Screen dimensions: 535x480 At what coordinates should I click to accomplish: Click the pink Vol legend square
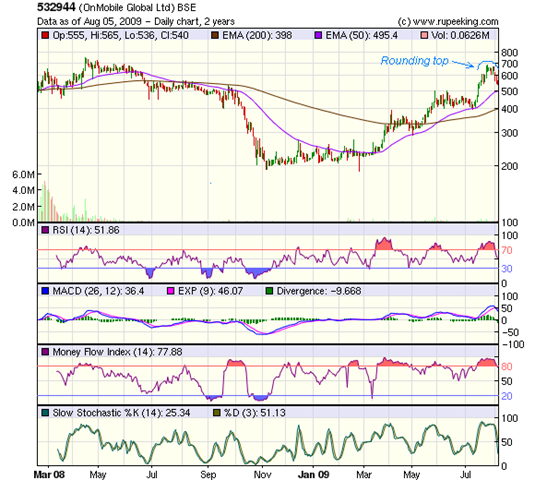pos(424,35)
